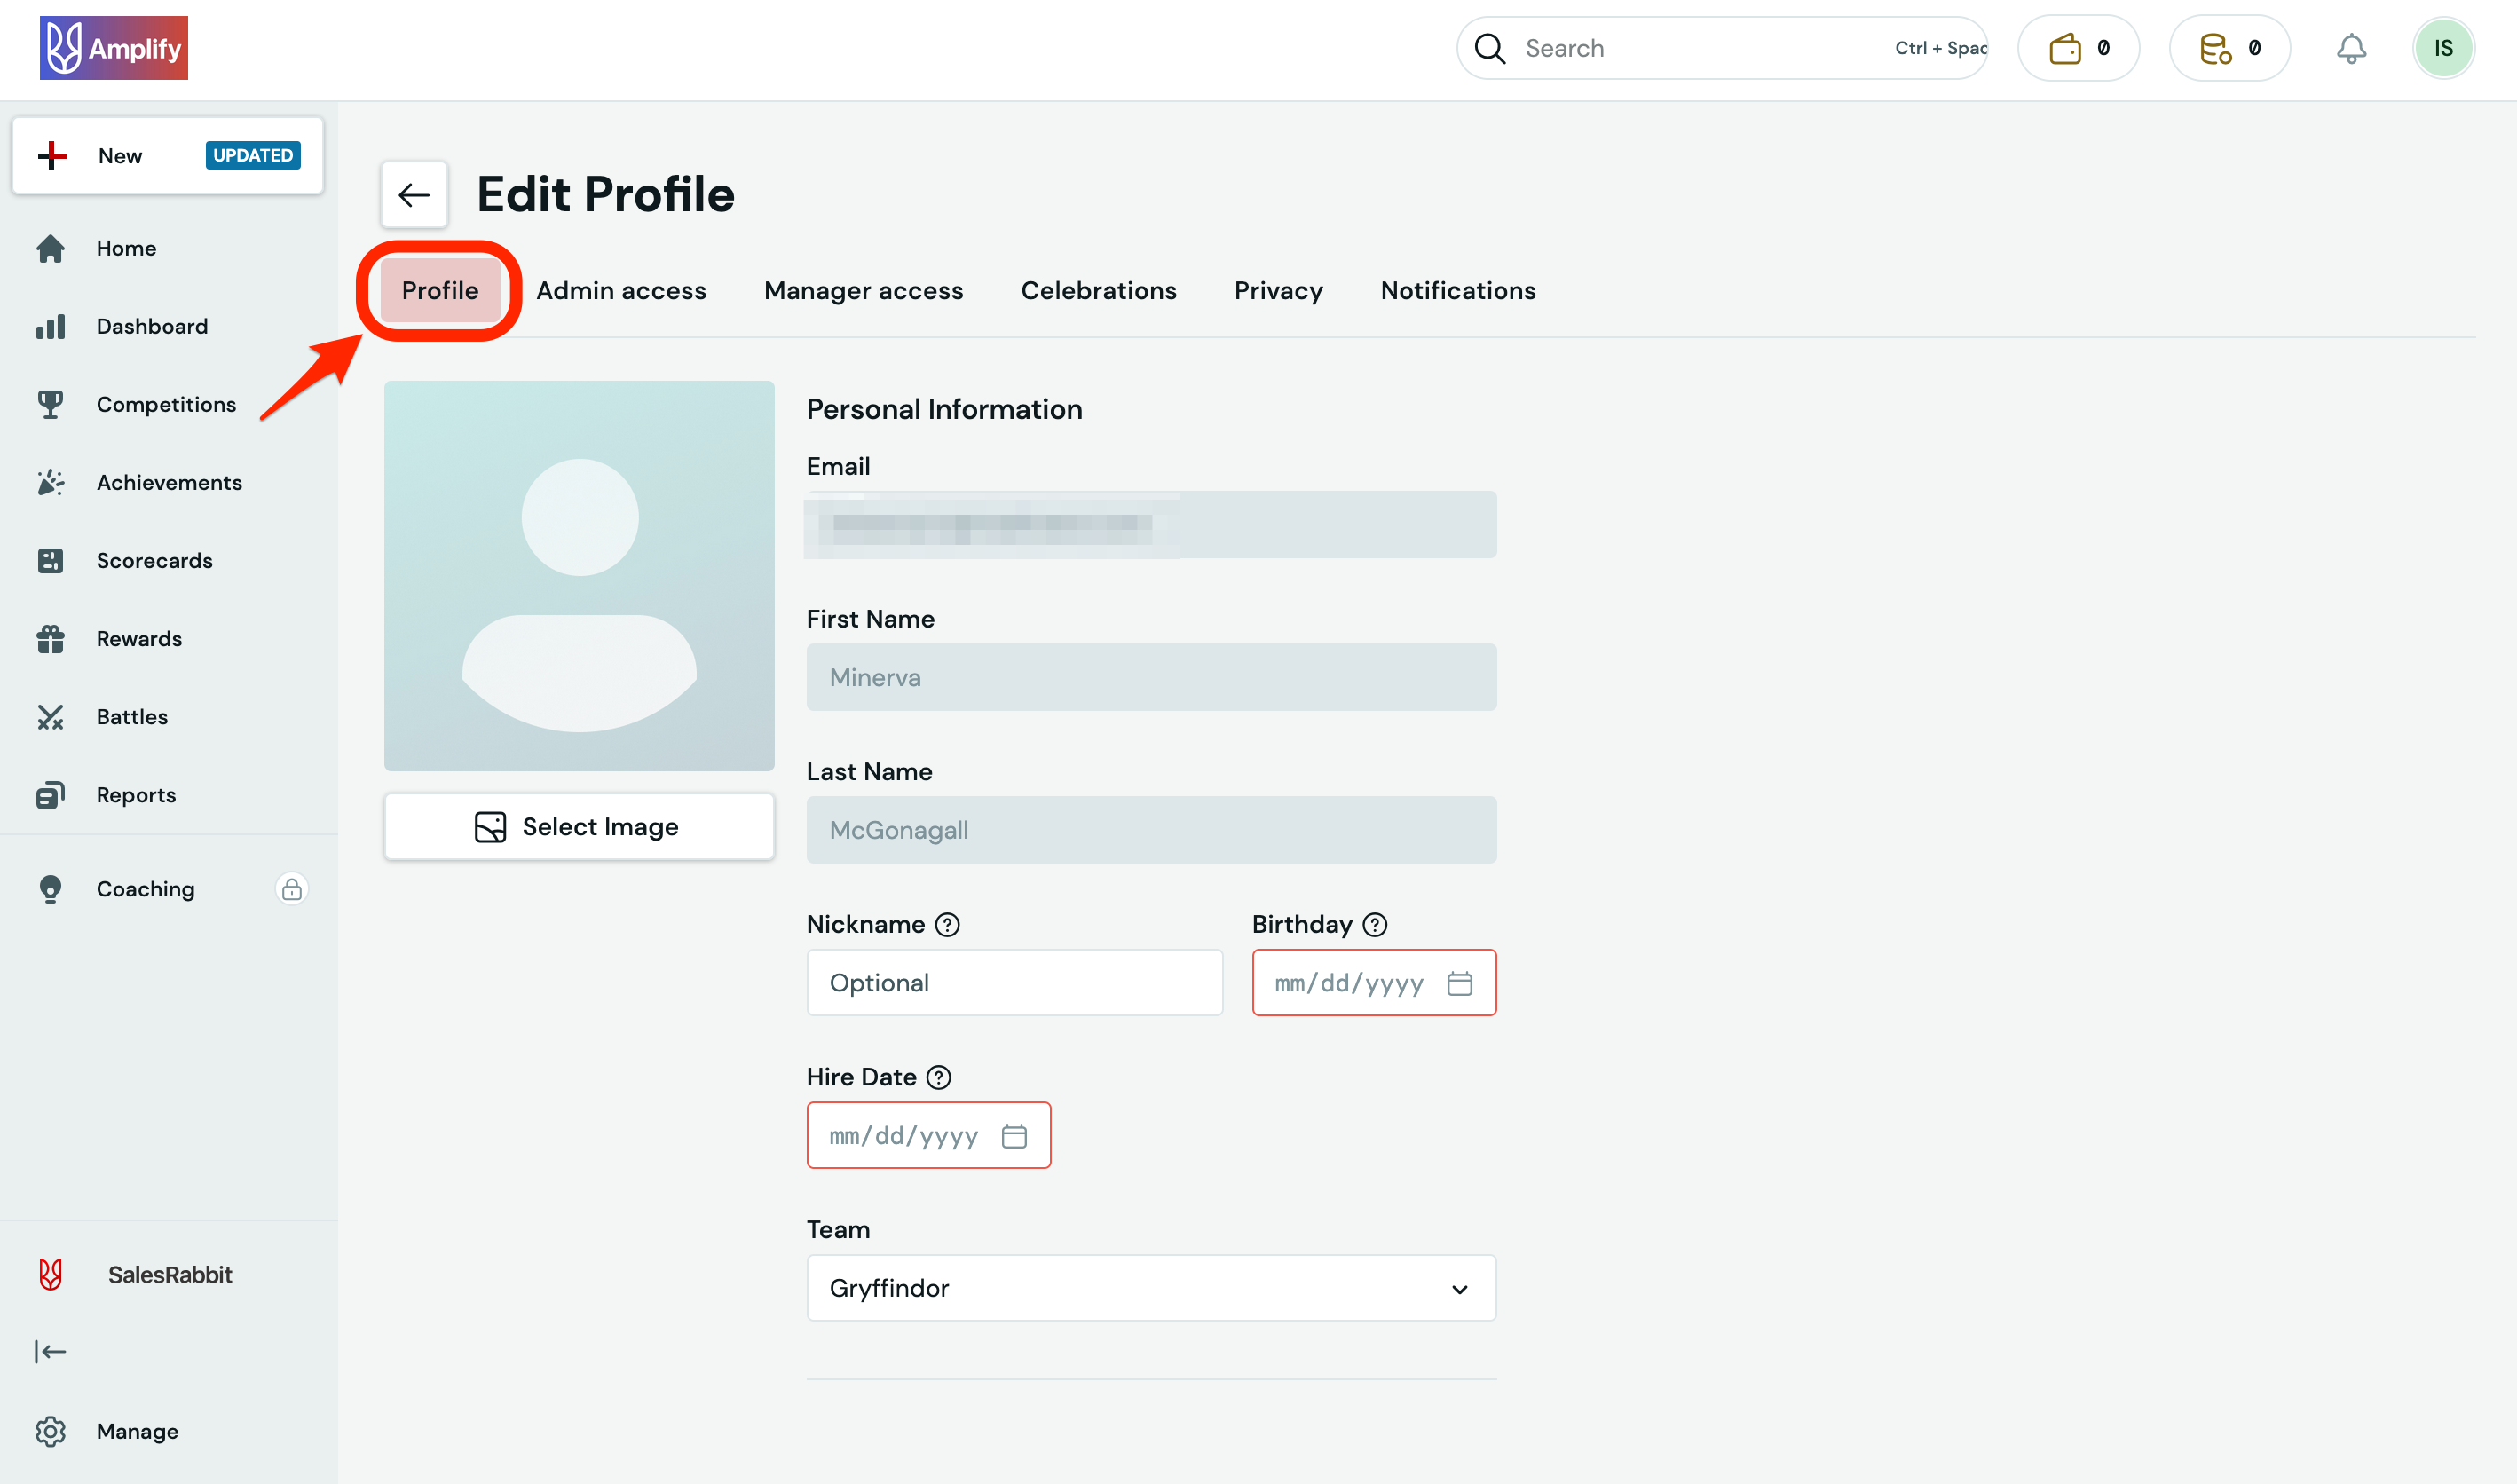Open the Birthday calendar picker icon
This screenshot has height=1484, width=2517.
pyautogui.click(x=1459, y=984)
